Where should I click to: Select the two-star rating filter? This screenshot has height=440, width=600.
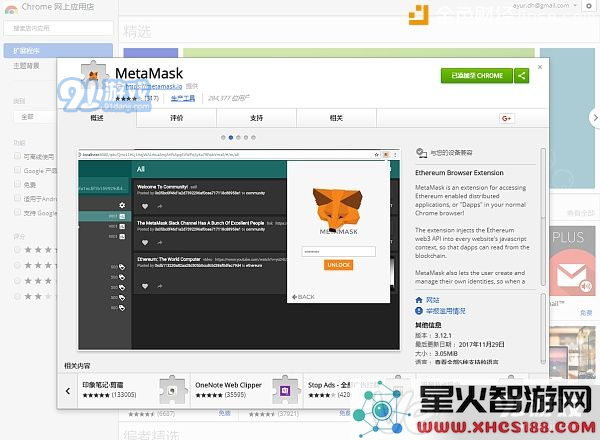pyautogui.click(x=17, y=296)
